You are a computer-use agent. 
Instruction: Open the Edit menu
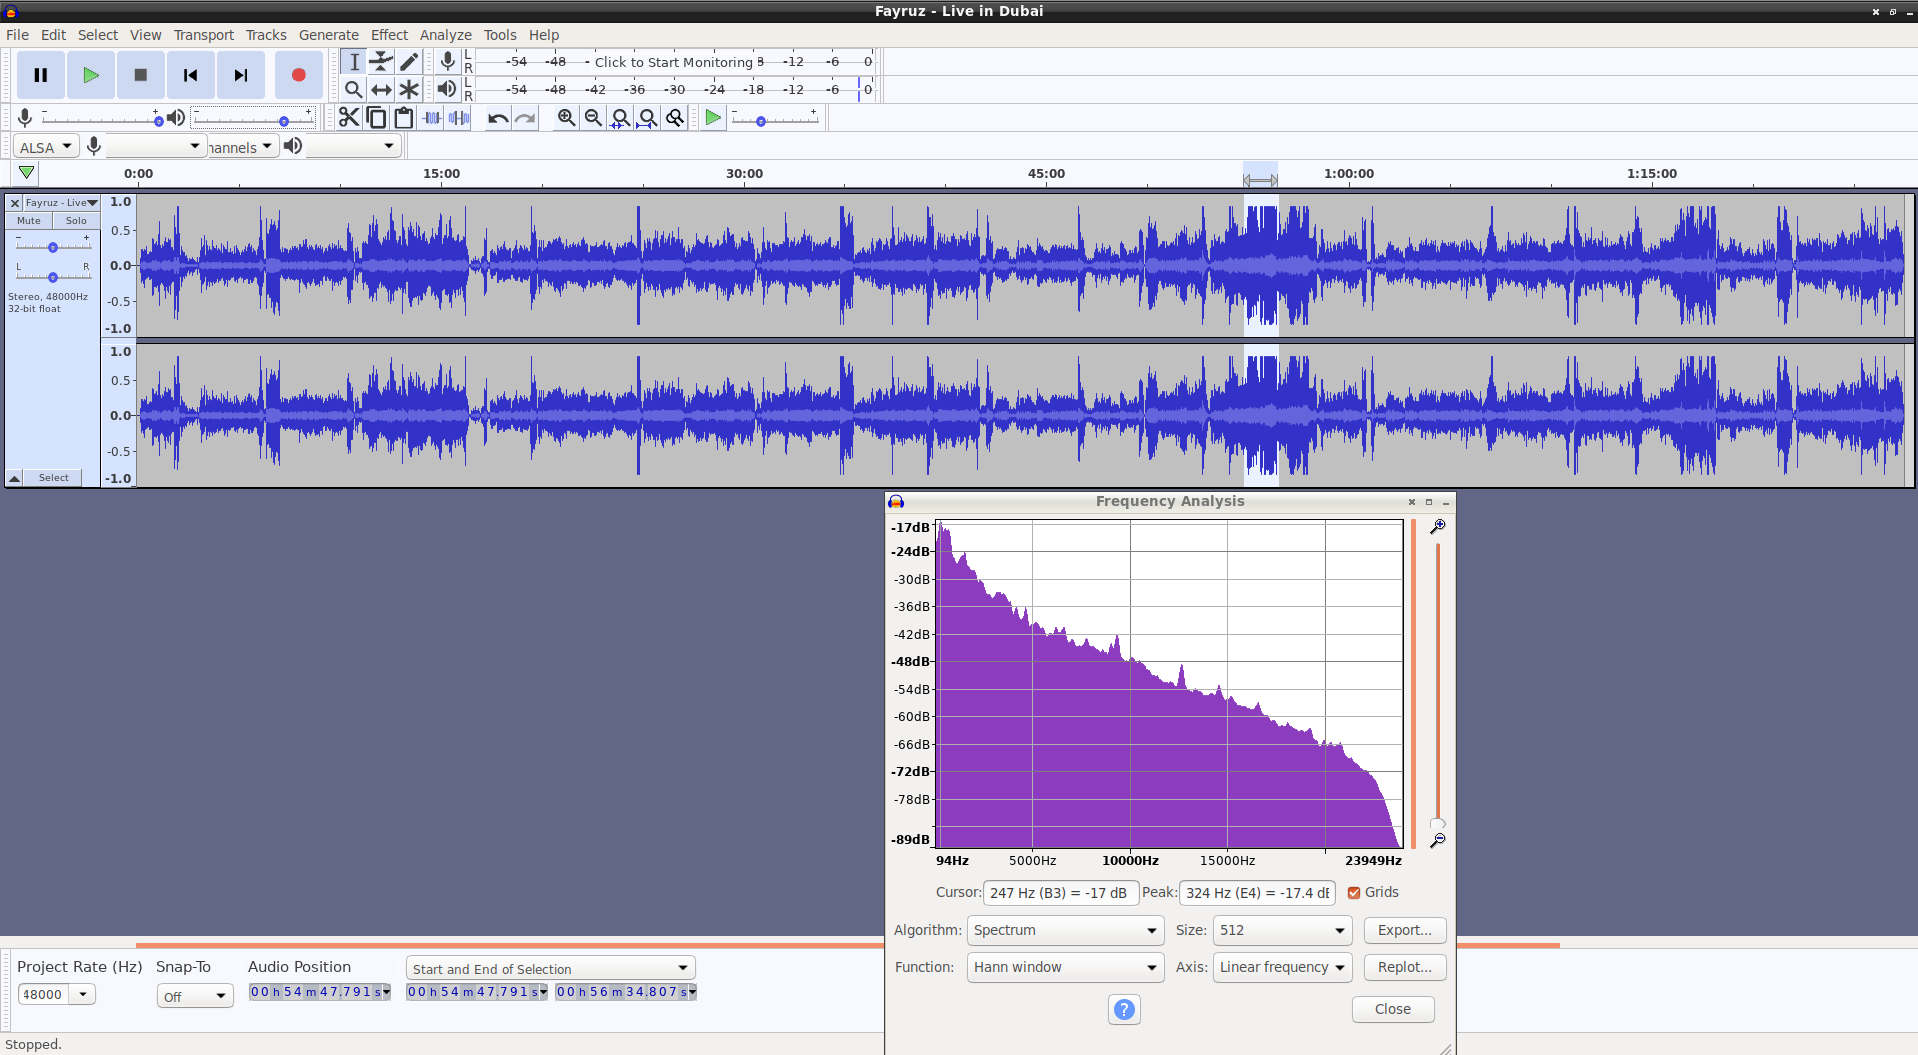(53, 35)
